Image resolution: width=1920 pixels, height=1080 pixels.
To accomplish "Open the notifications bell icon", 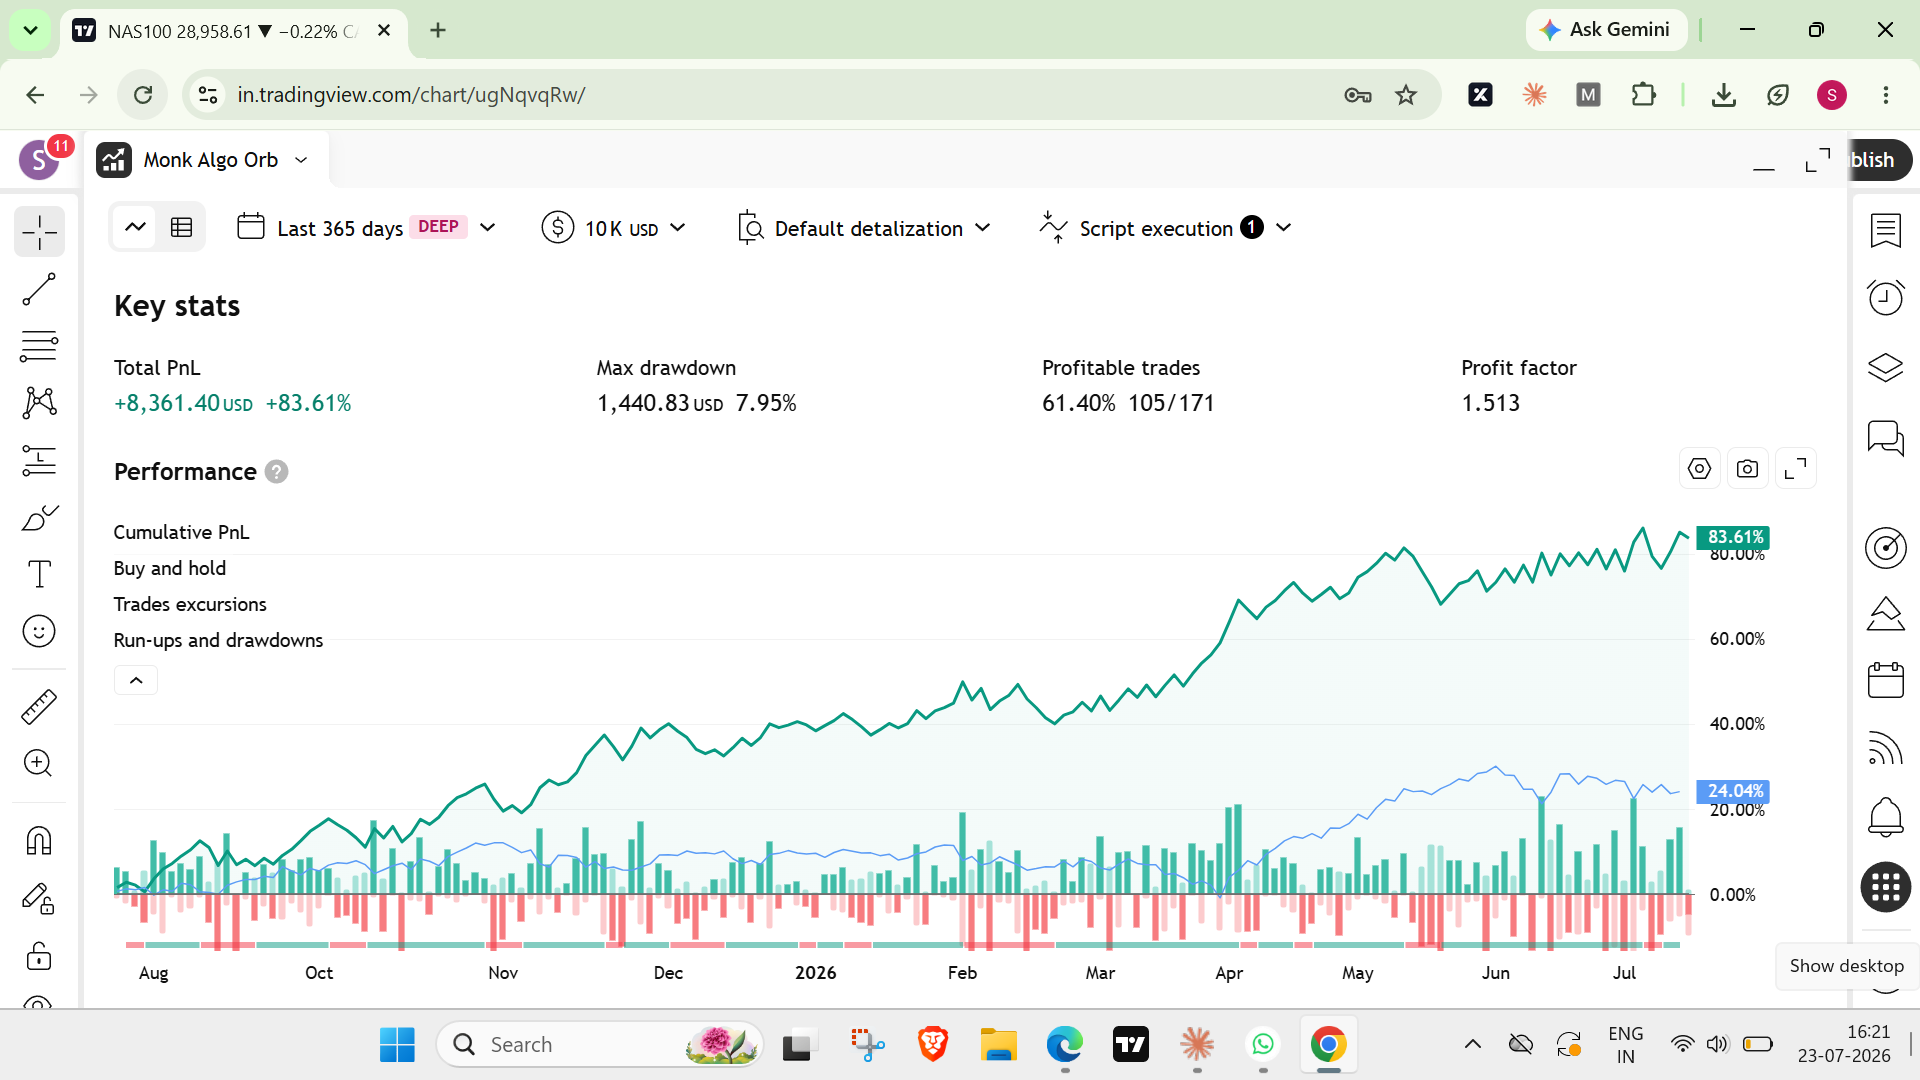I will 1886,817.
